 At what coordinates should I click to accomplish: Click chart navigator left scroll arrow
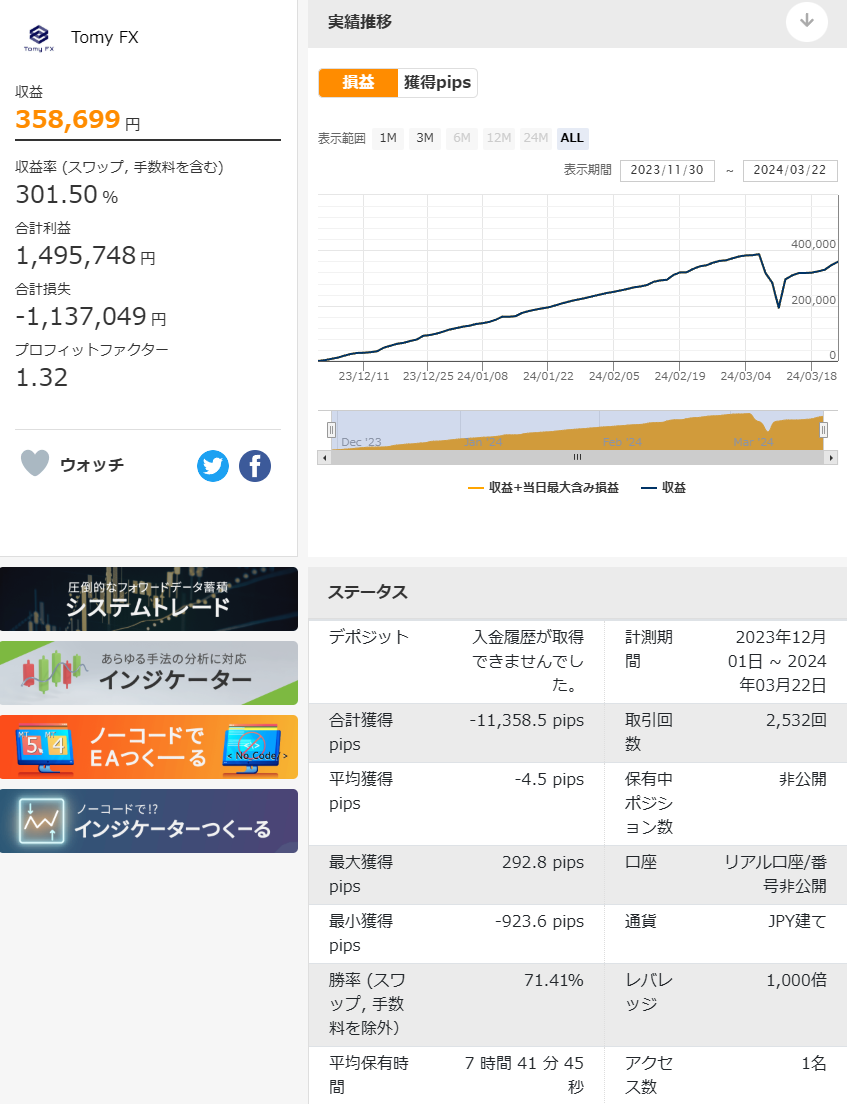(324, 458)
